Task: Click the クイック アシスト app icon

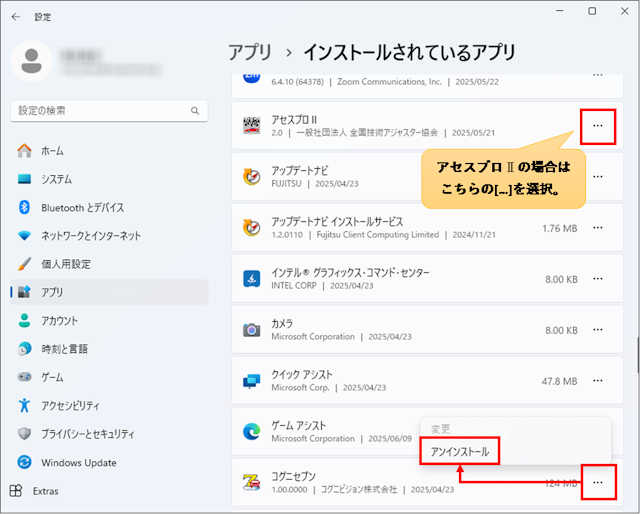Action: click(x=251, y=381)
